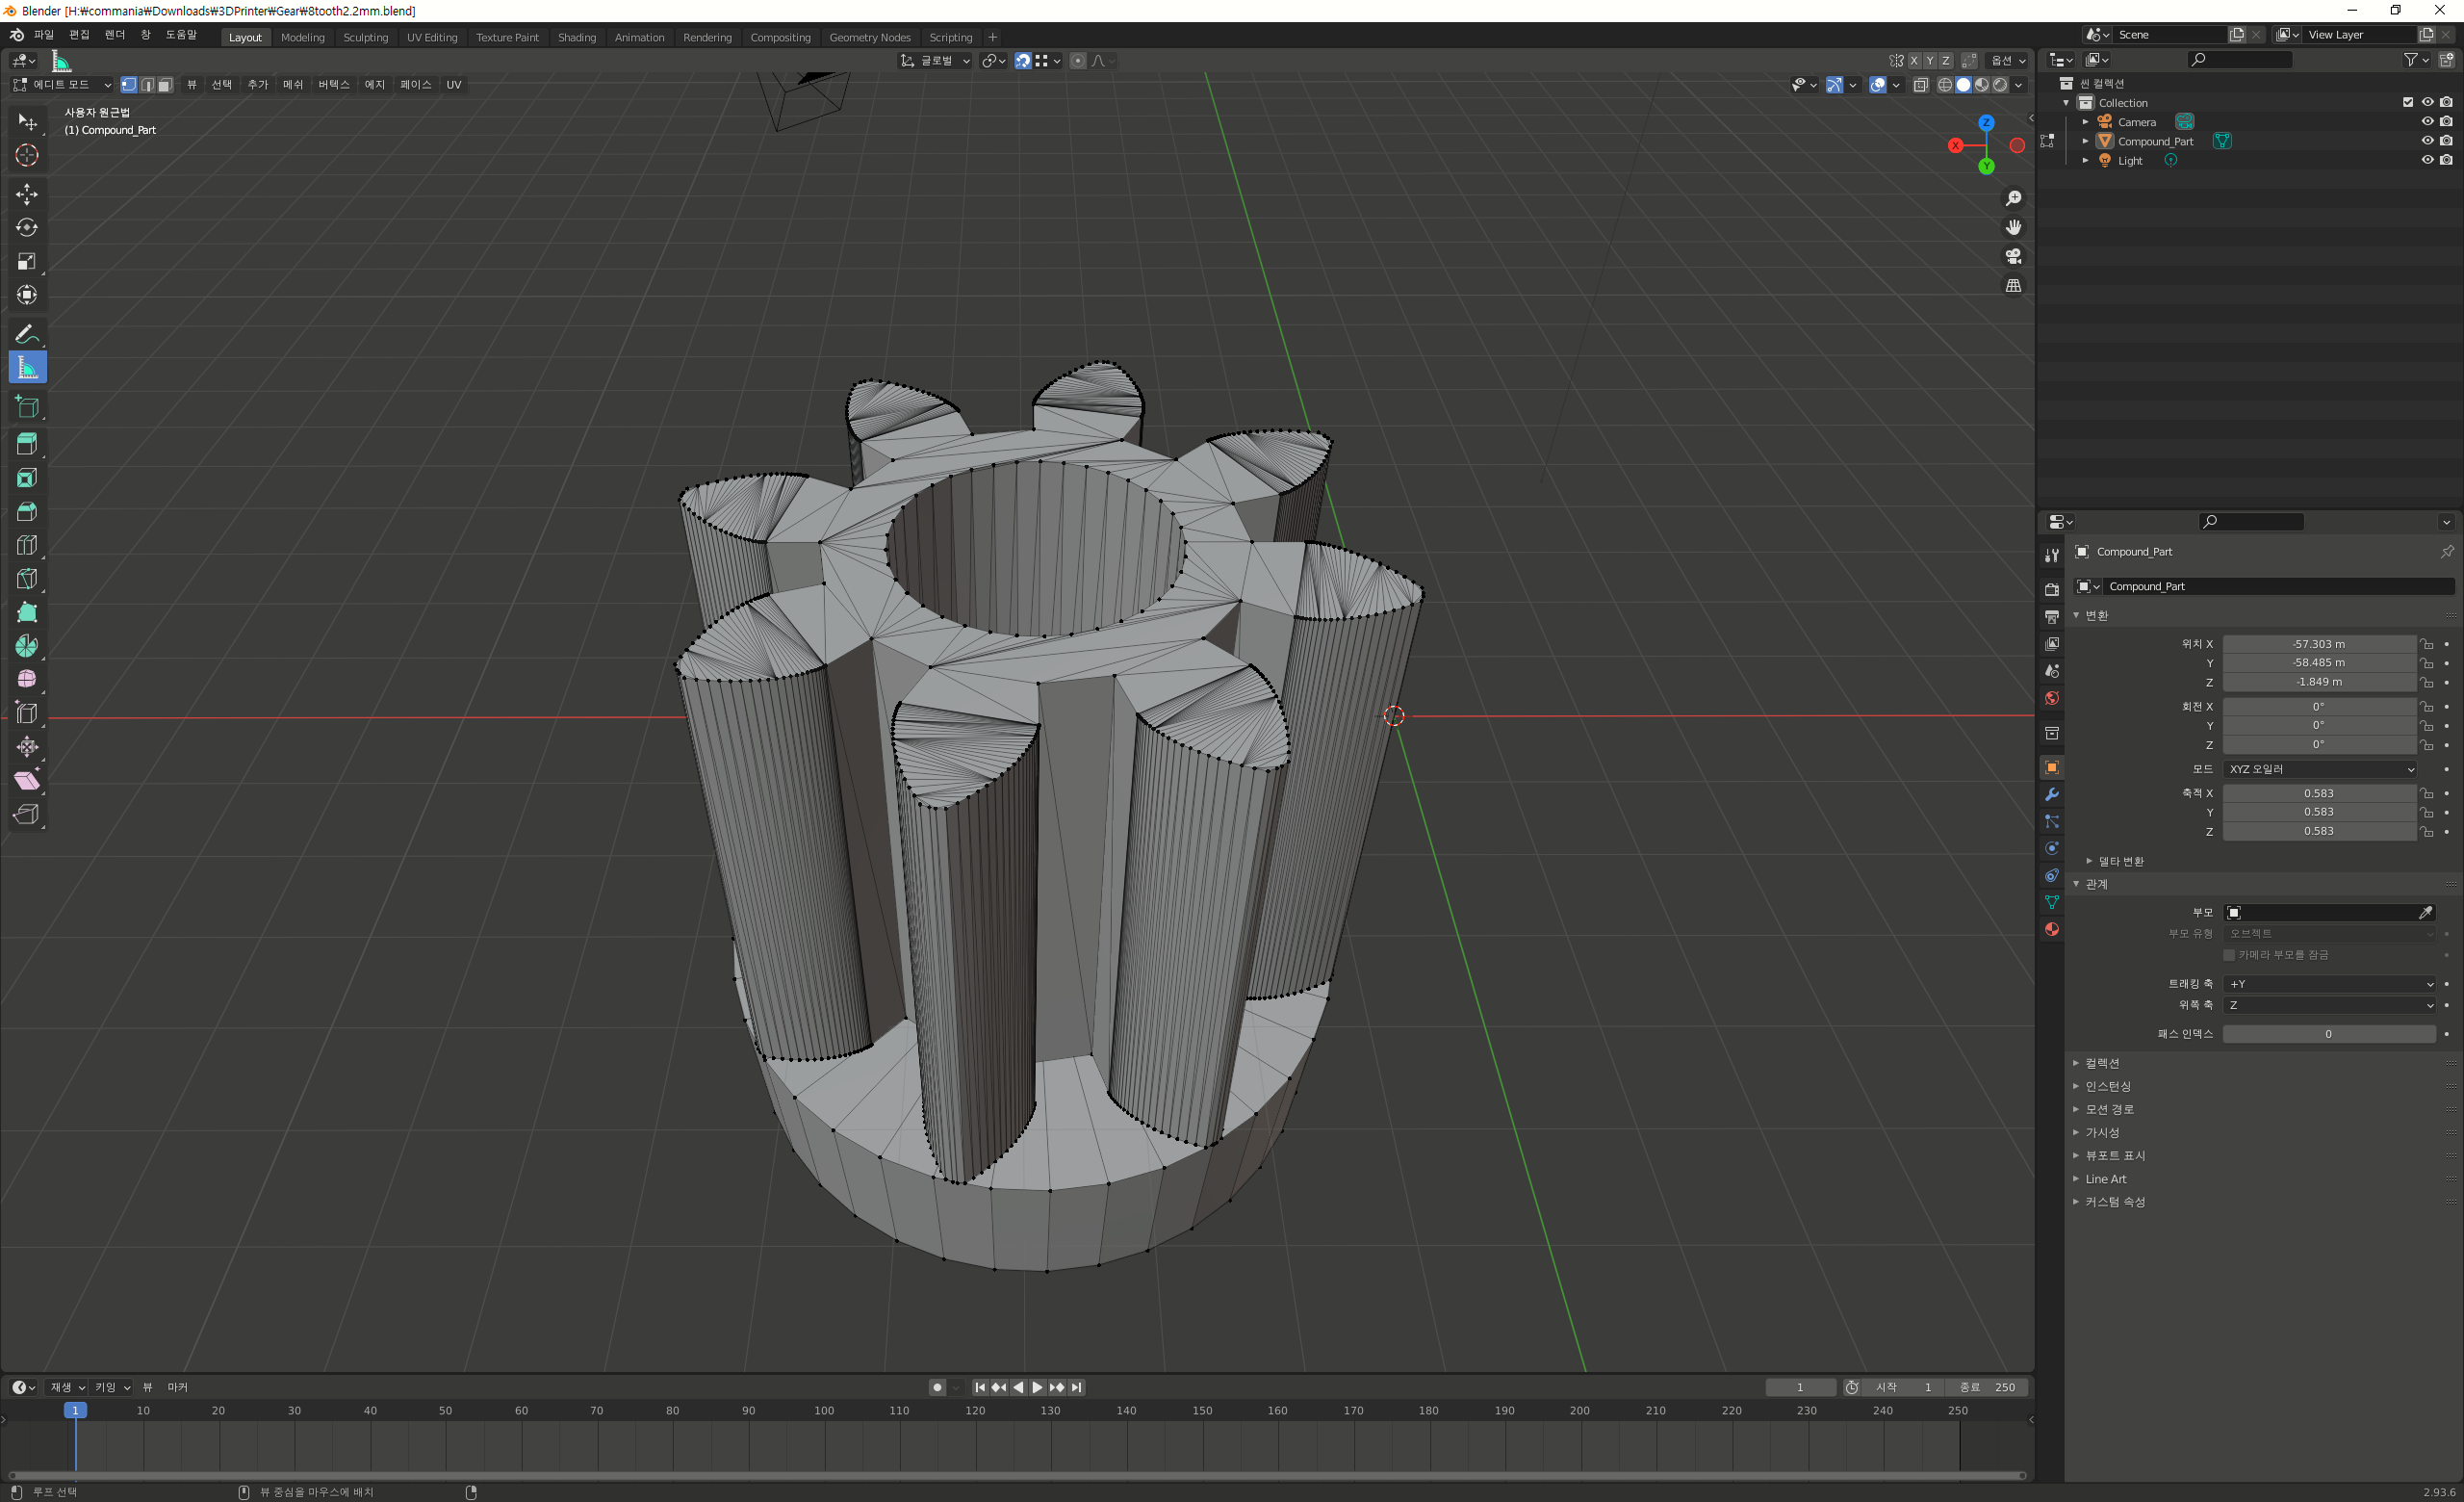Open the XYZ Euler rotation mode dropdown
2464x1502 pixels.
2320,770
